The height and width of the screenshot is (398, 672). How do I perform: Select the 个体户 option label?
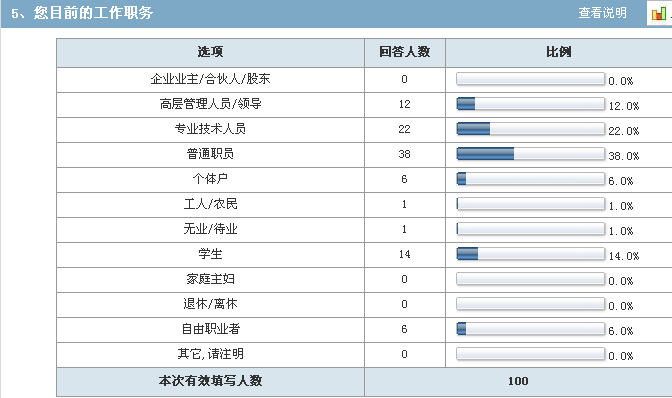[210, 179]
